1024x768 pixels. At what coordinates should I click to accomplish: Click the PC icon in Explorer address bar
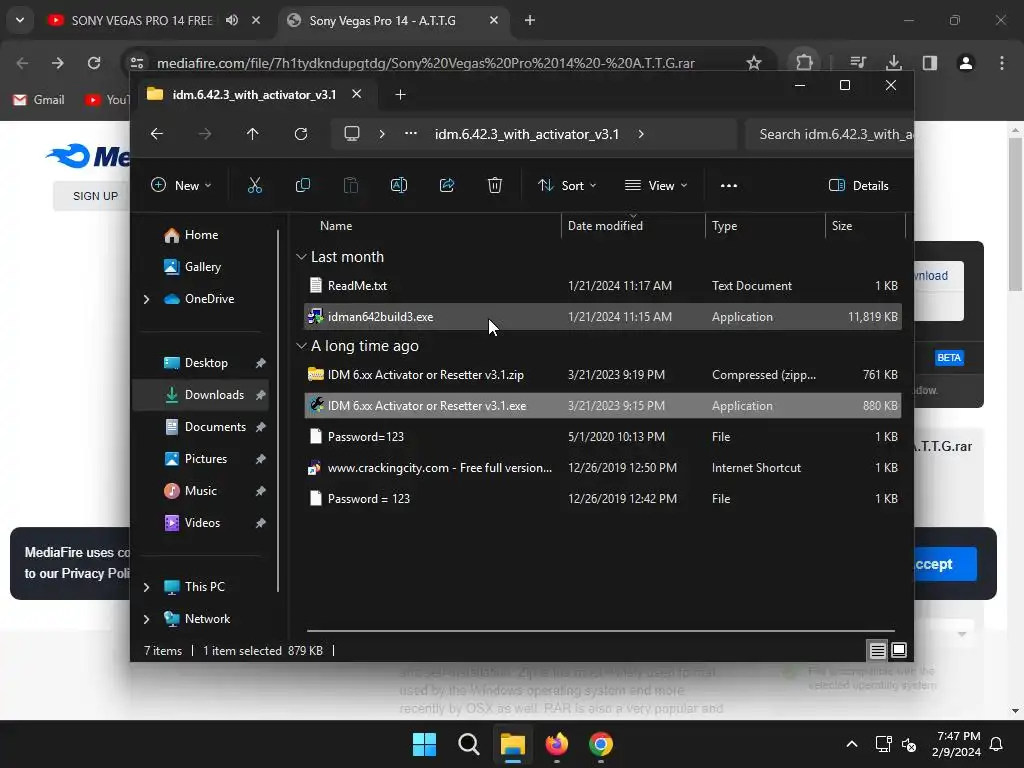pyautogui.click(x=352, y=134)
